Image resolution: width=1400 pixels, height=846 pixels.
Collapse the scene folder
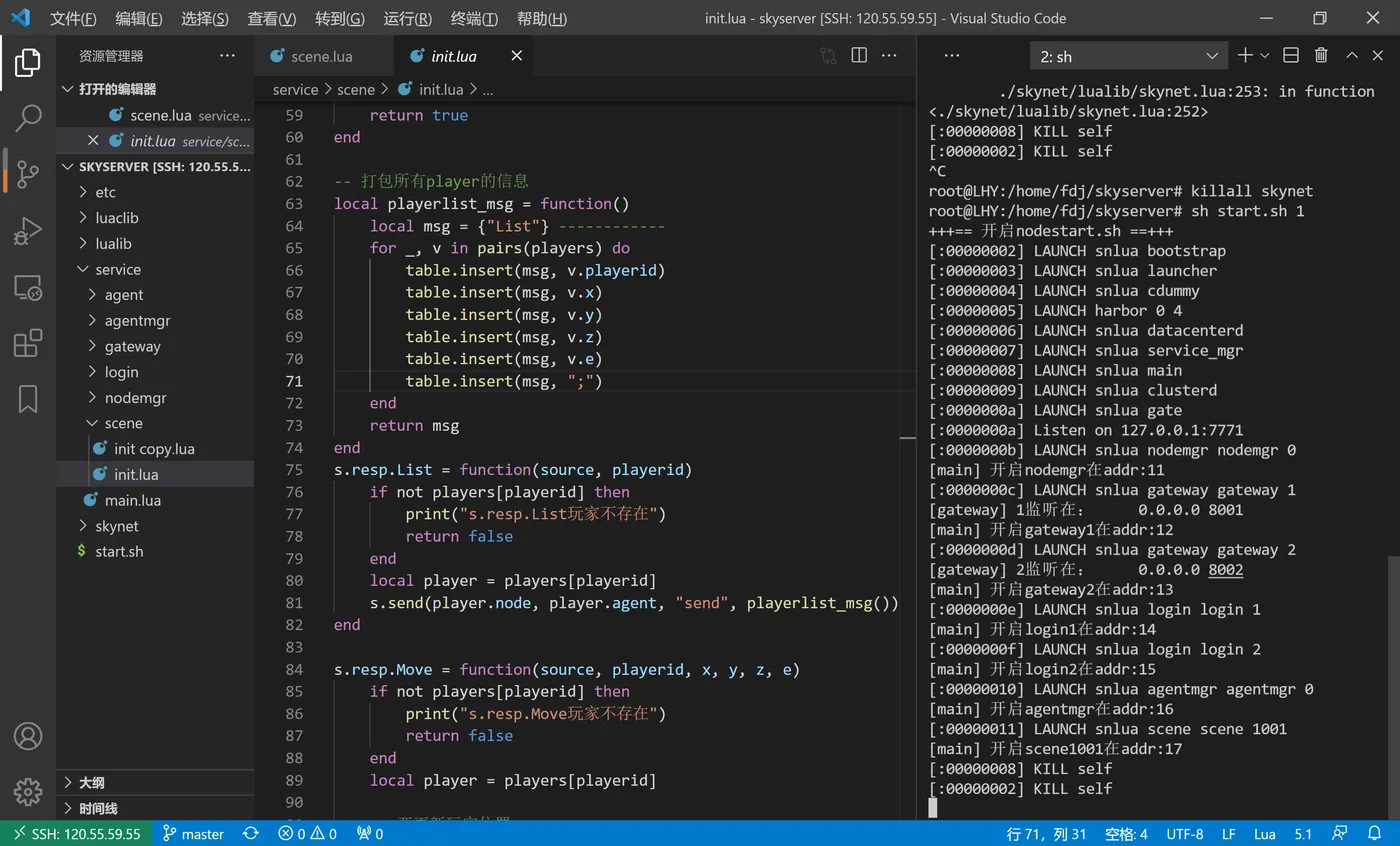[x=155, y=423]
